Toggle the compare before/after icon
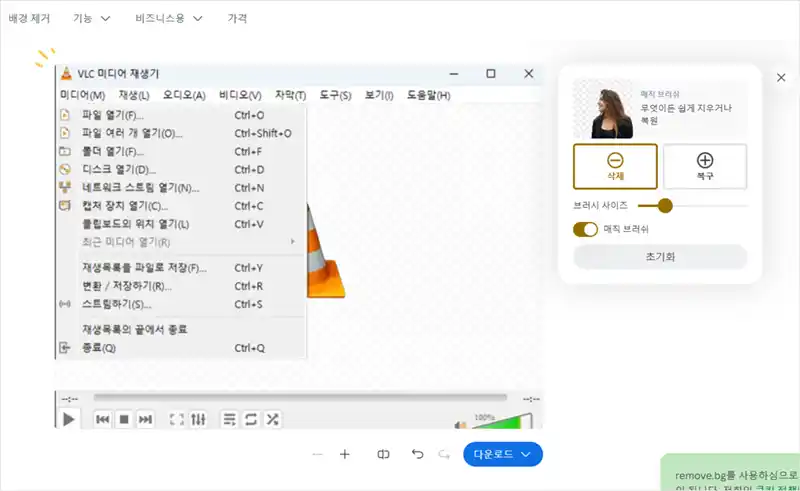The height and width of the screenshot is (491, 800). click(x=383, y=454)
